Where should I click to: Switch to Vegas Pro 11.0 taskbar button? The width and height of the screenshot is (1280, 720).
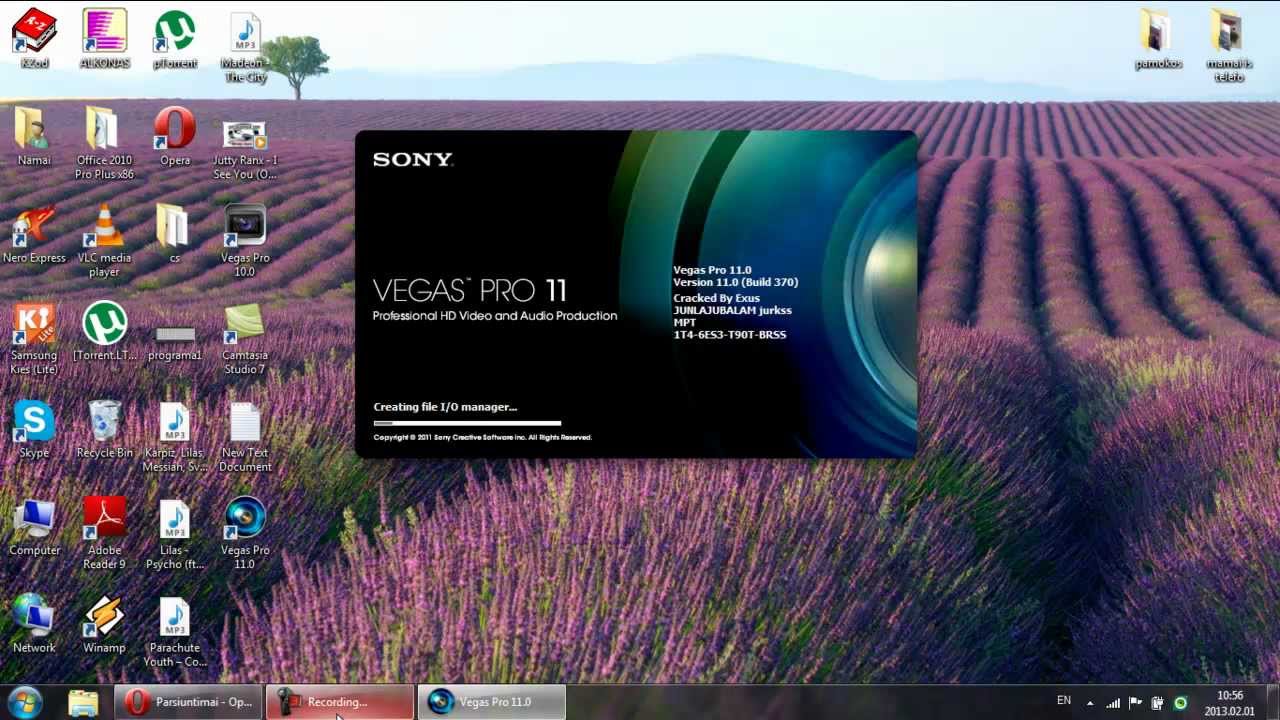[492, 702]
